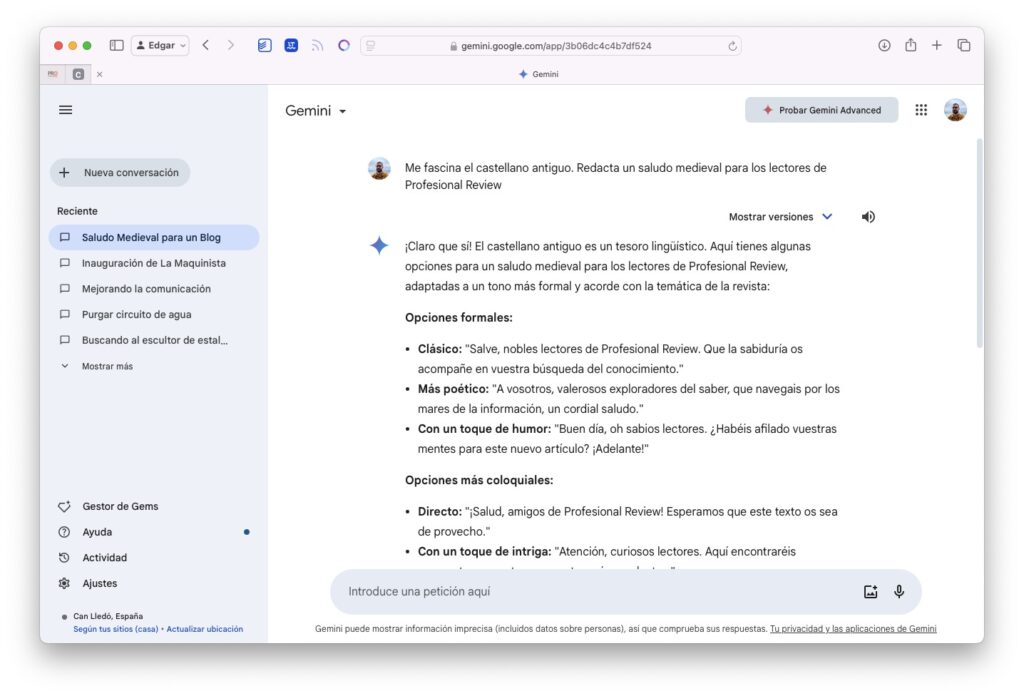The width and height of the screenshot is (1024, 696).
Task: Select the Gemini tab
Action: (x=539, y=74)
